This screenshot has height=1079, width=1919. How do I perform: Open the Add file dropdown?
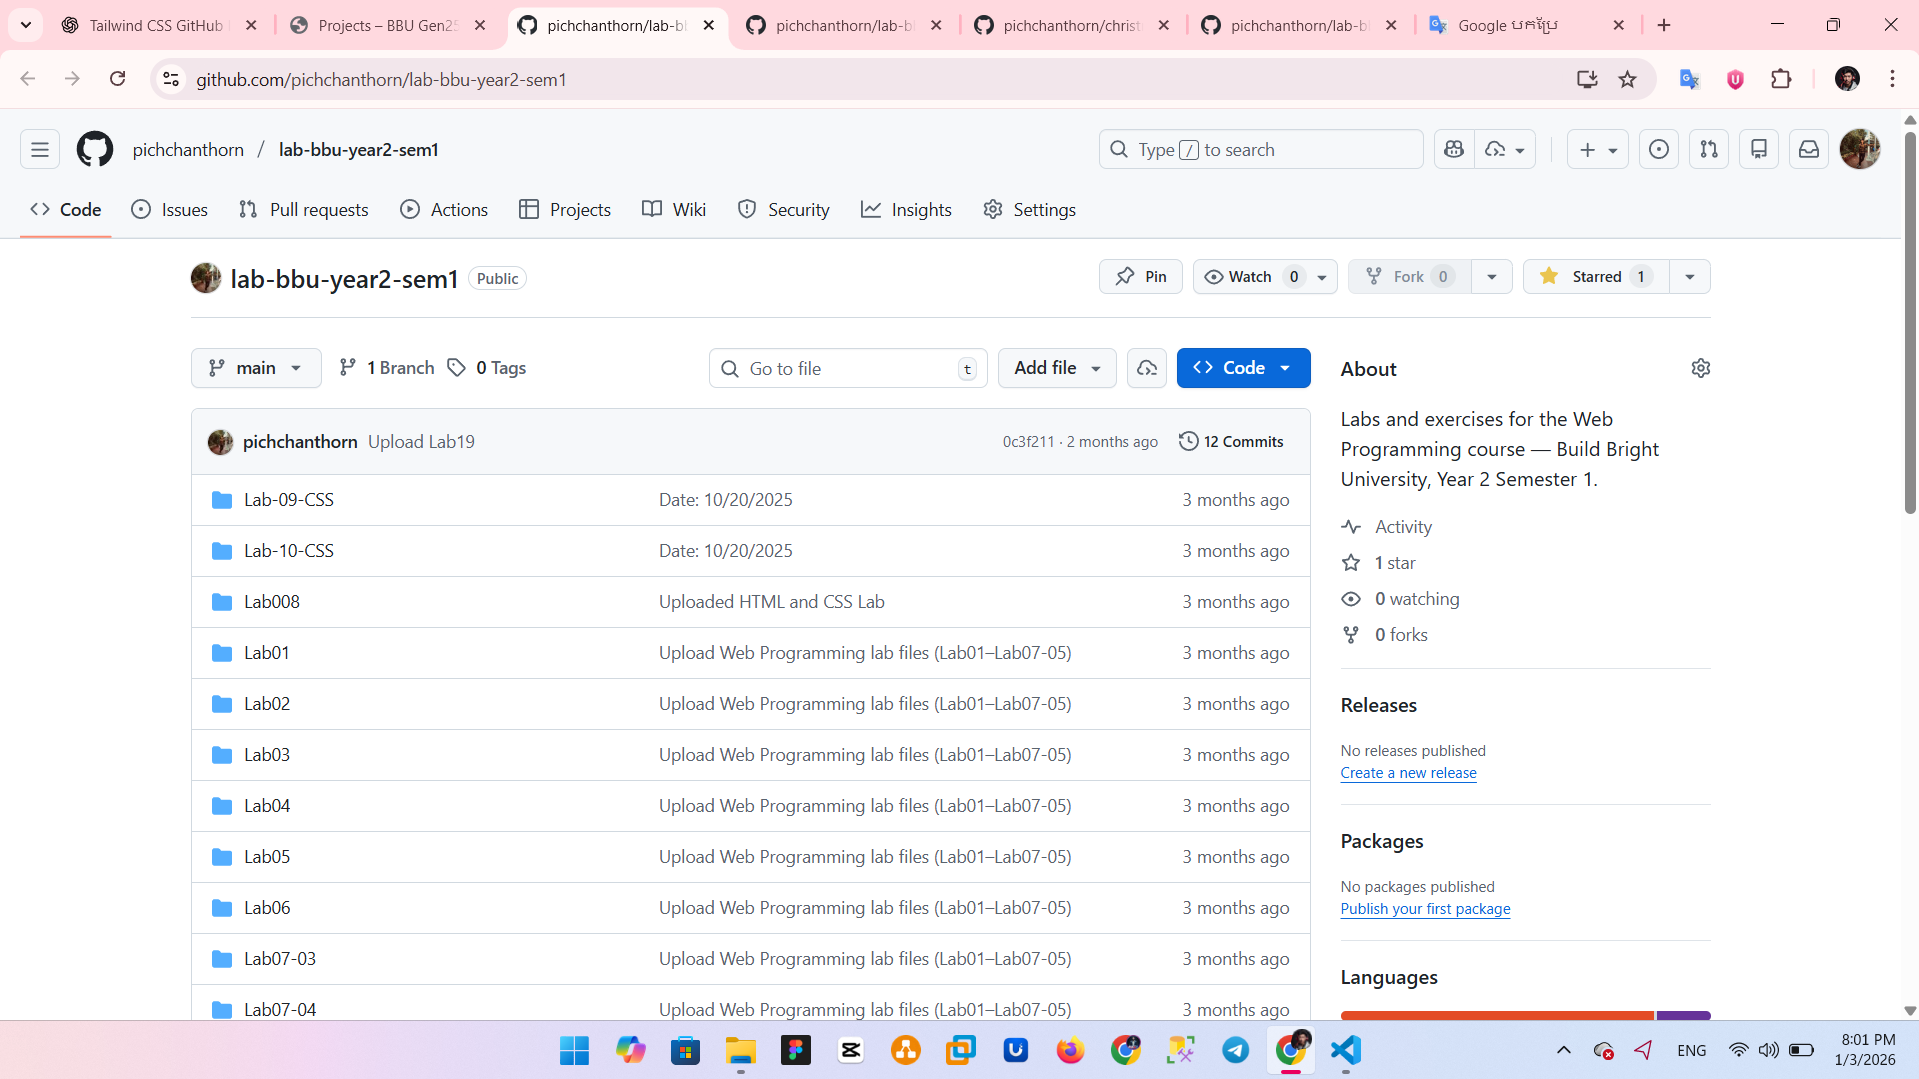[1056, 368]
